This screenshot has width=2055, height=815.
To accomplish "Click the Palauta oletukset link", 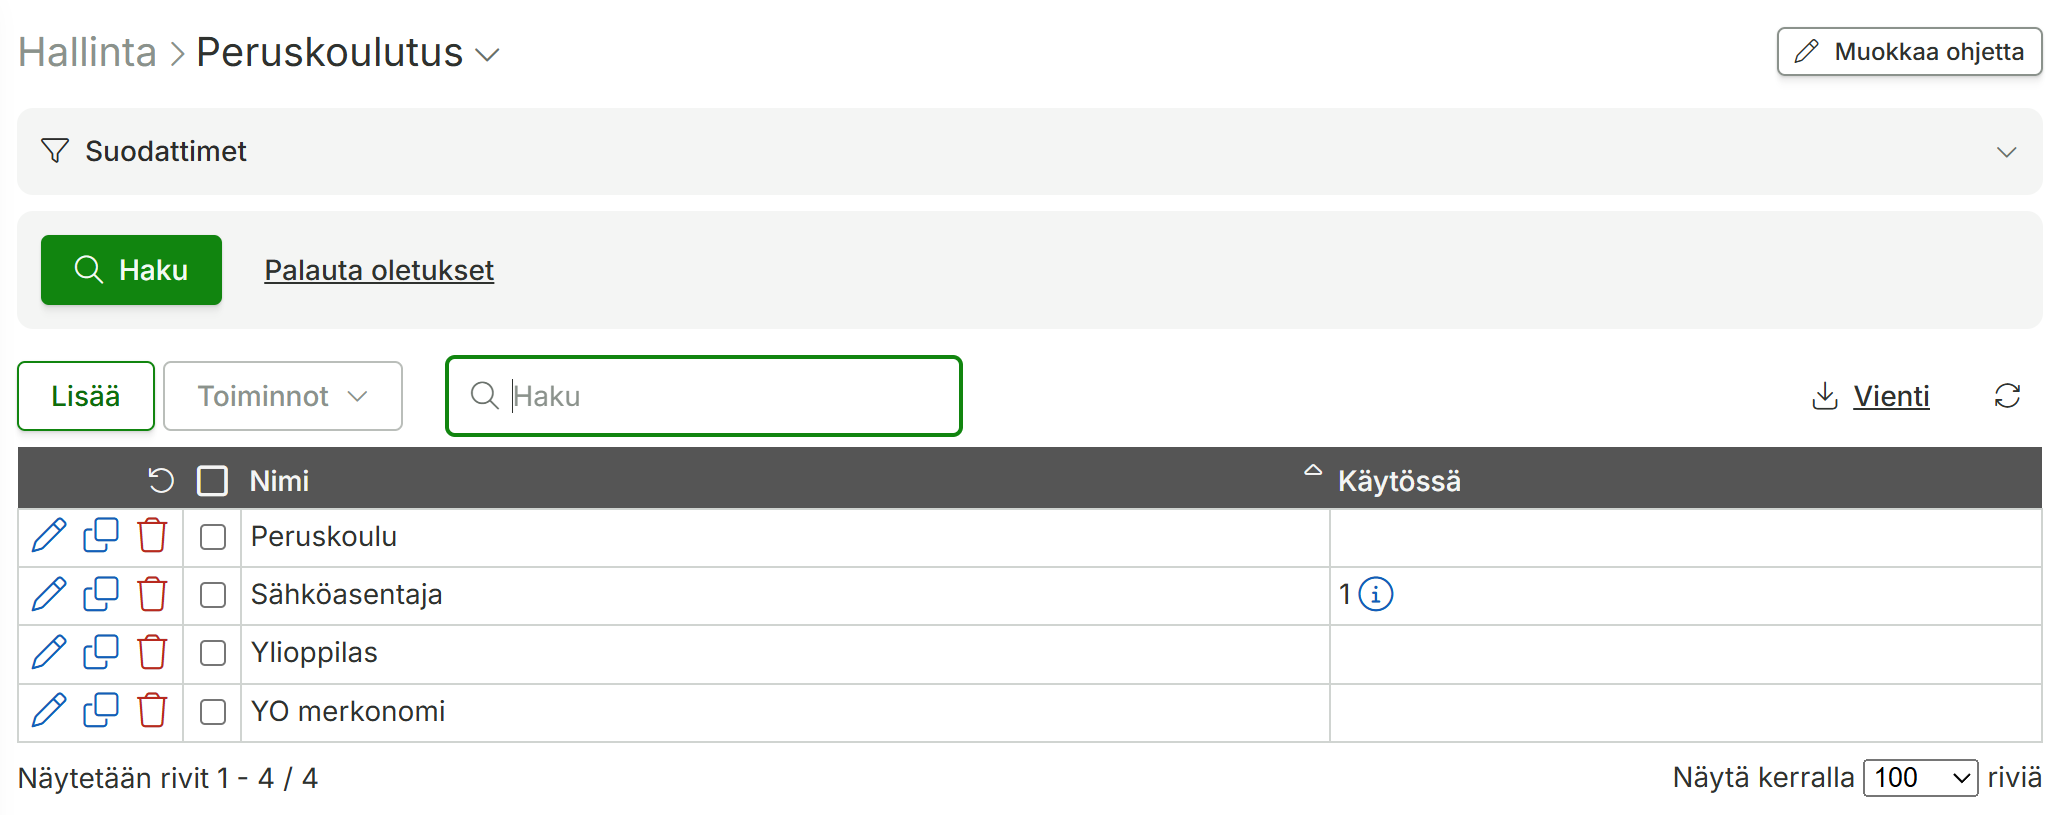I will (379, 270).
